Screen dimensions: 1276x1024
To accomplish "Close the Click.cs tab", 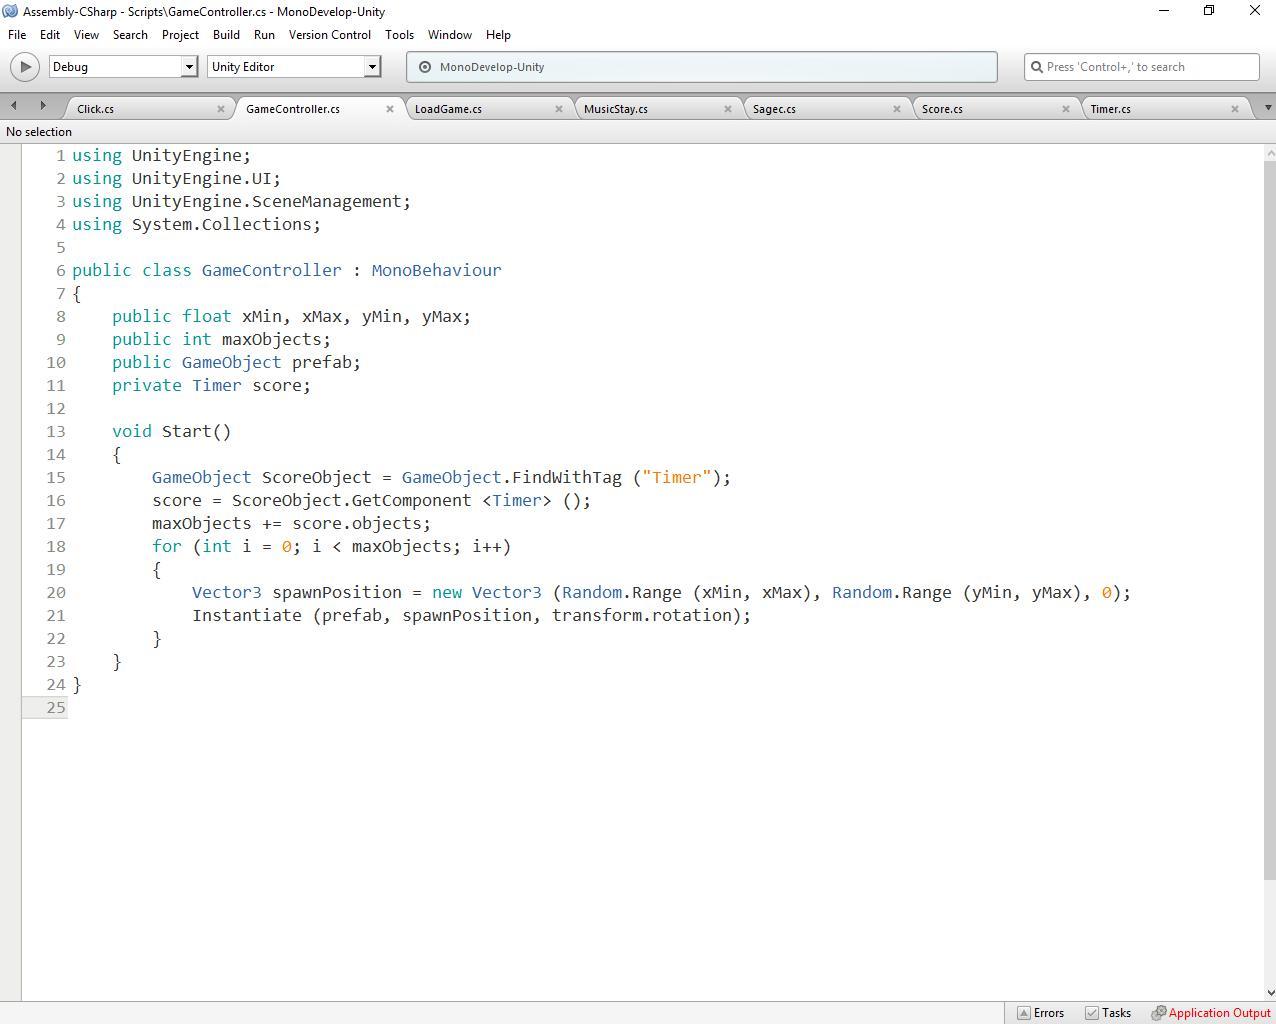I will pos(221,109).
